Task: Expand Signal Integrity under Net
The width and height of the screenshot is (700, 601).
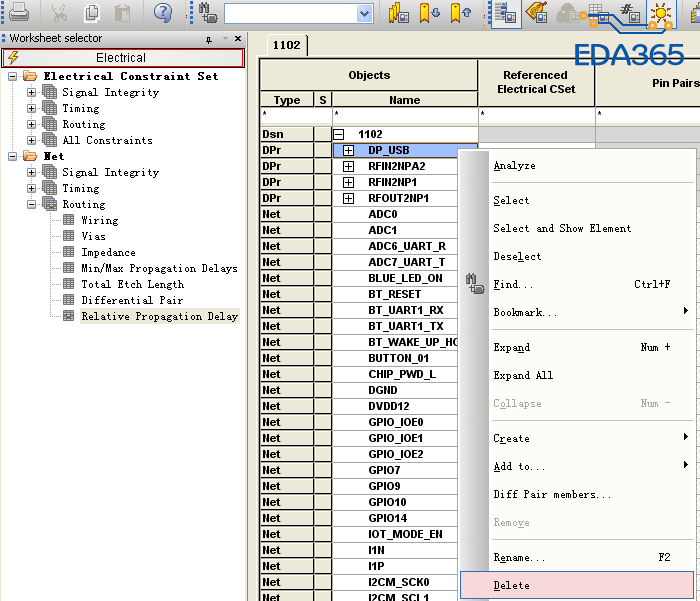Action: [31, 172]
